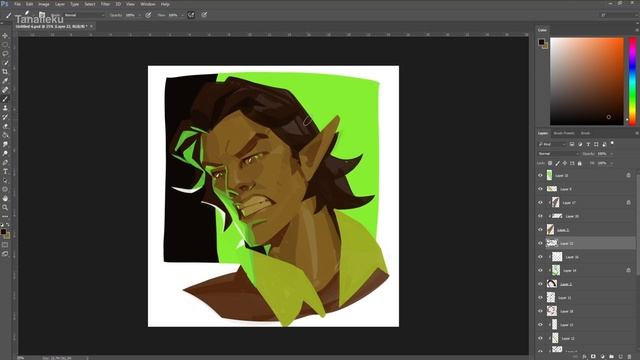640x360 pixels.
Task: Open the layer blend mode dropdown
Action: (x=558, y=154)
